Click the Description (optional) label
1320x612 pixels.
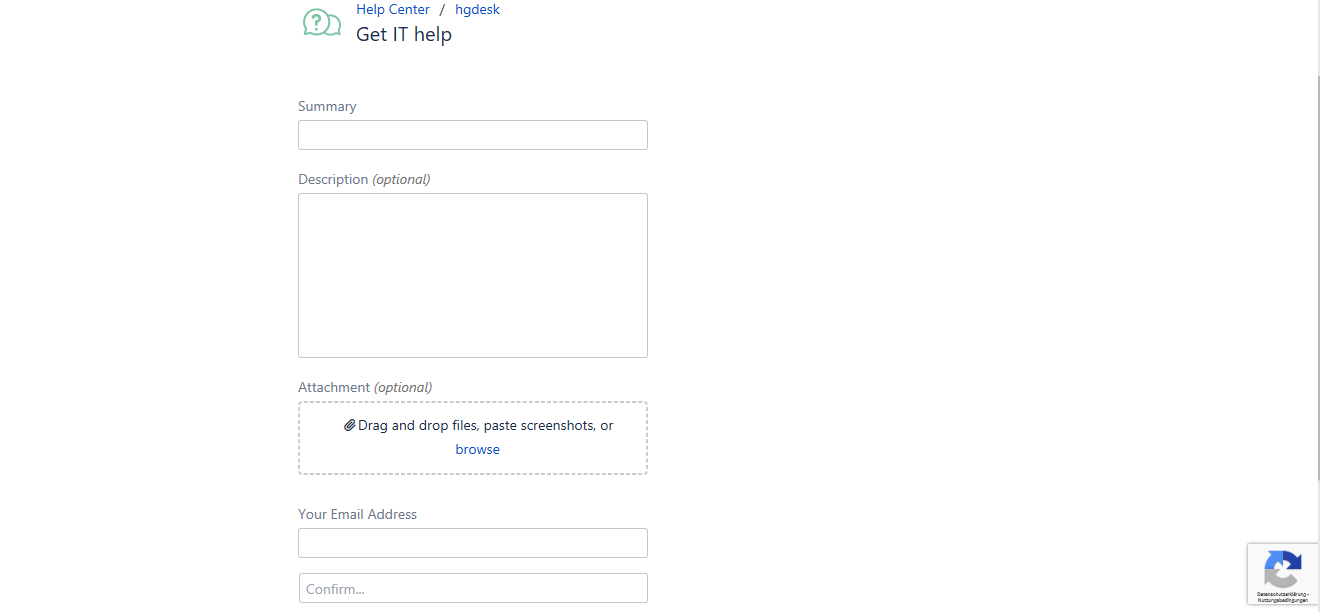(x=364, y=179)
